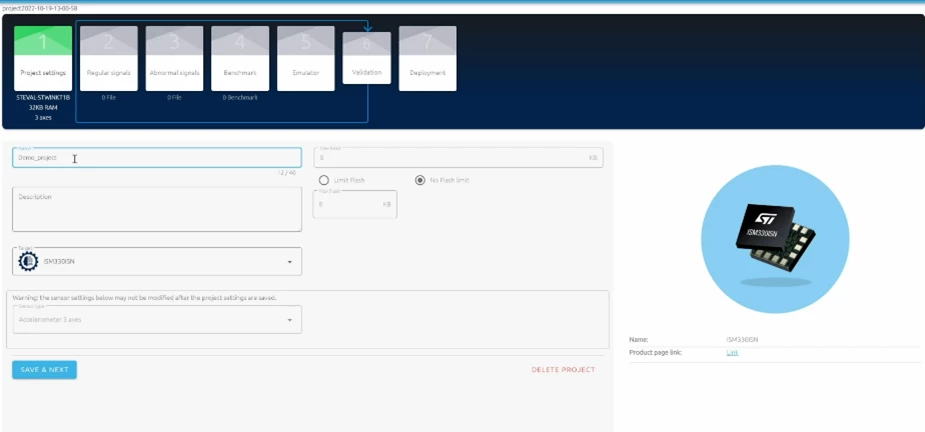Click the Description text area
Image resolution: width=925 pixels, height=432 pixels.
[157, 210]
